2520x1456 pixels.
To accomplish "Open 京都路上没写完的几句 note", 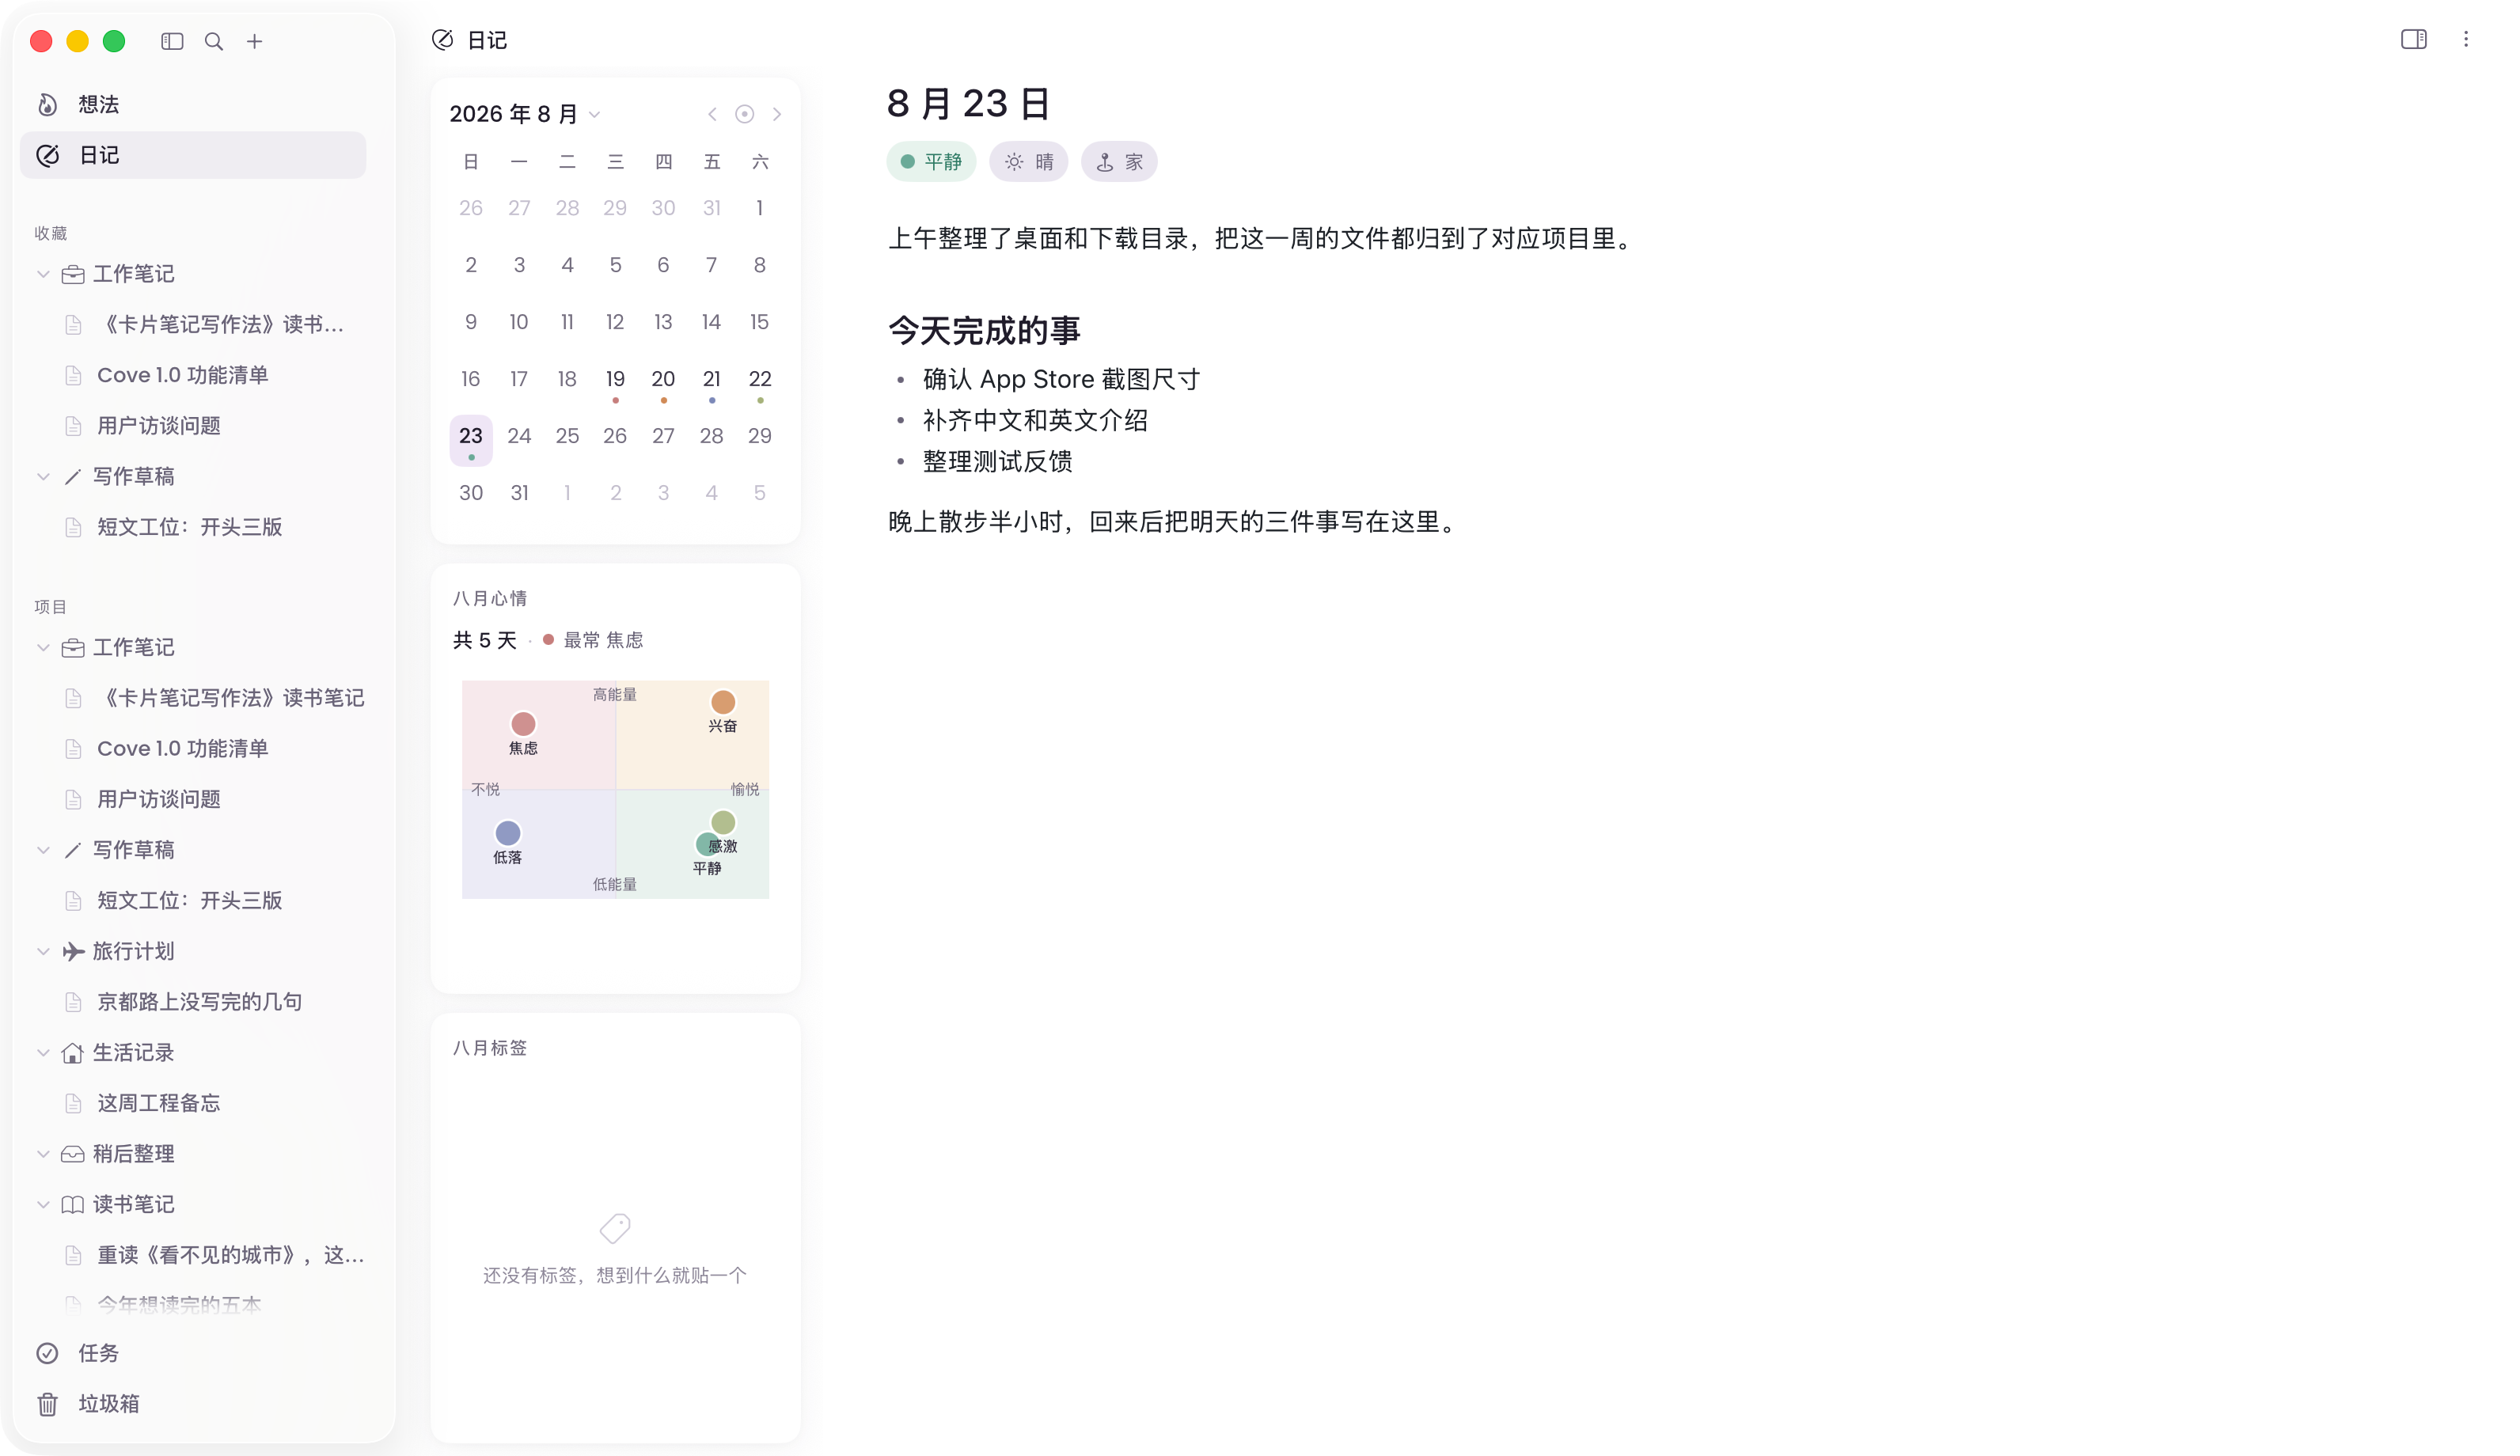I will pos(200,1002).
